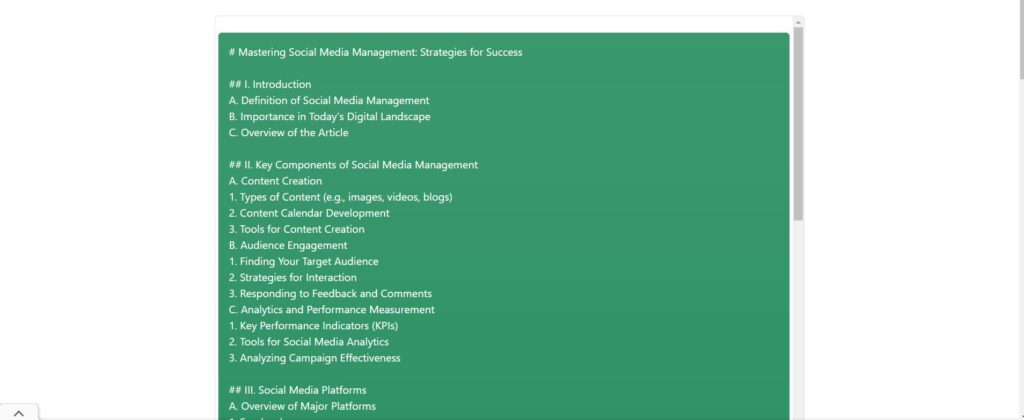This screenshot has height=420, width=1024.
Task: Click "B. Importance in Today's Digital Landscape"
Action: coord(329,116)
